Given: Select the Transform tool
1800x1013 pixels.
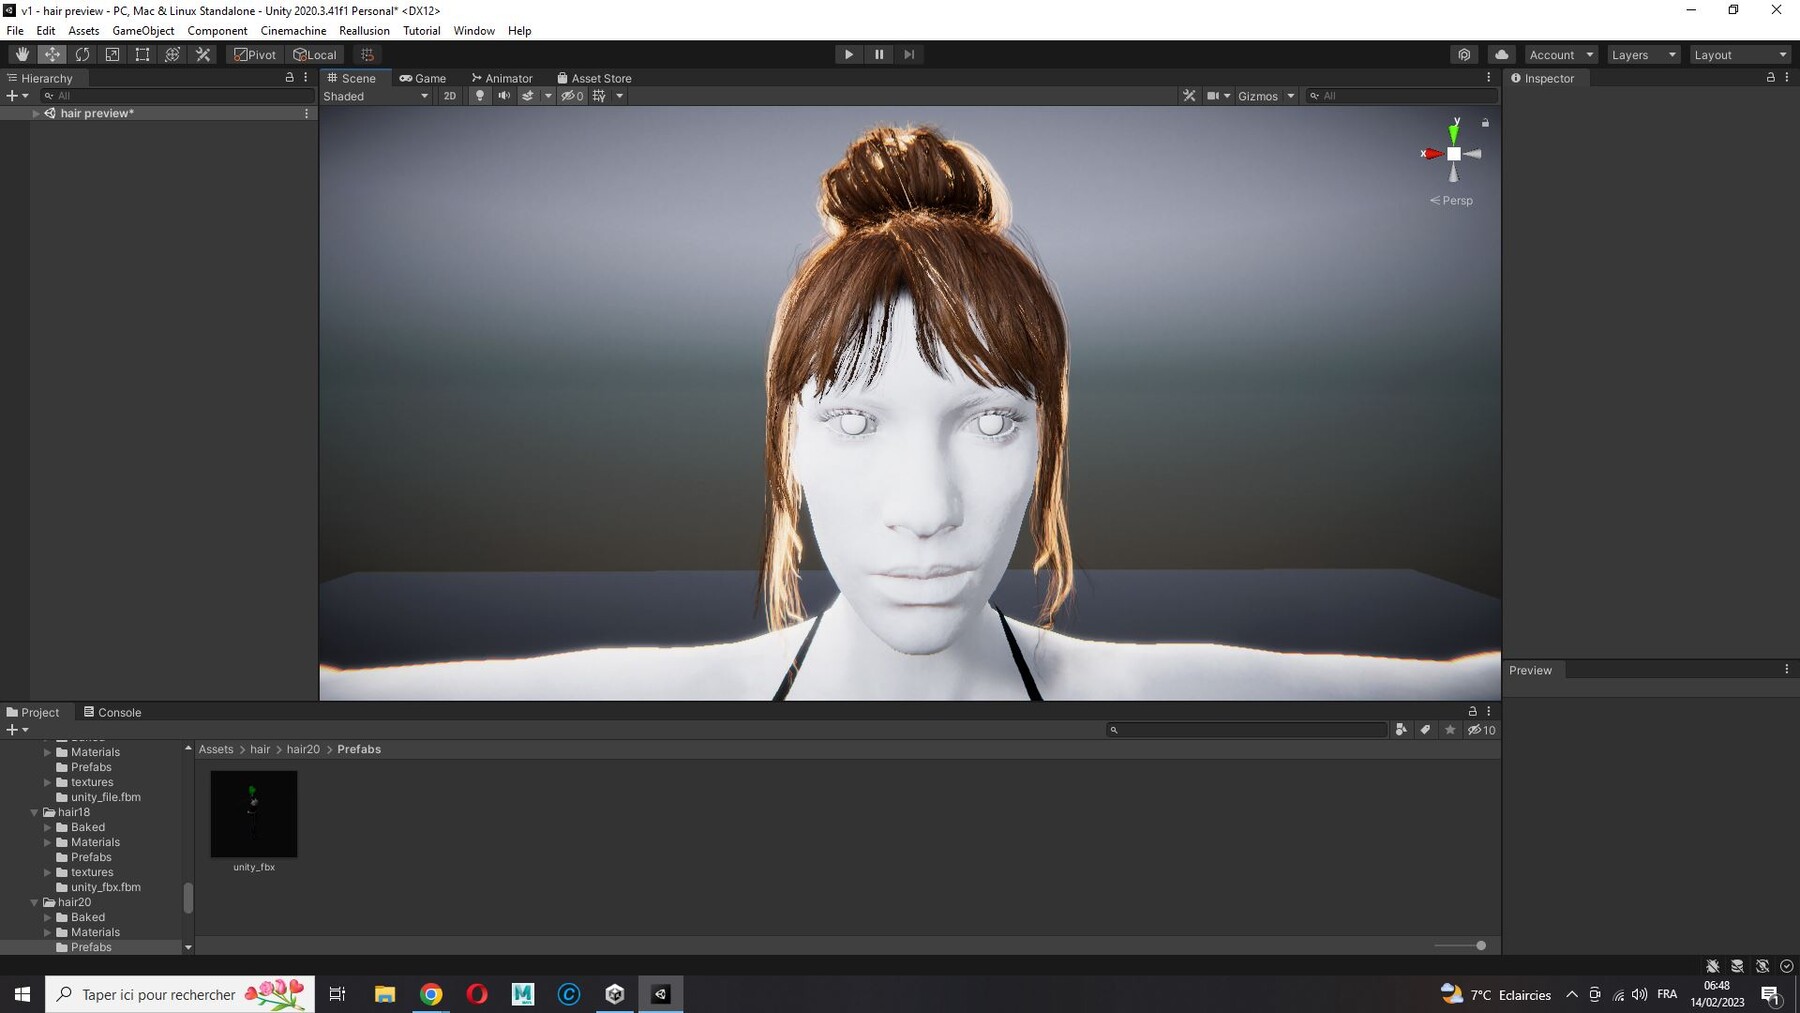Looking at the screenshot, I should [x=172, y=55].
